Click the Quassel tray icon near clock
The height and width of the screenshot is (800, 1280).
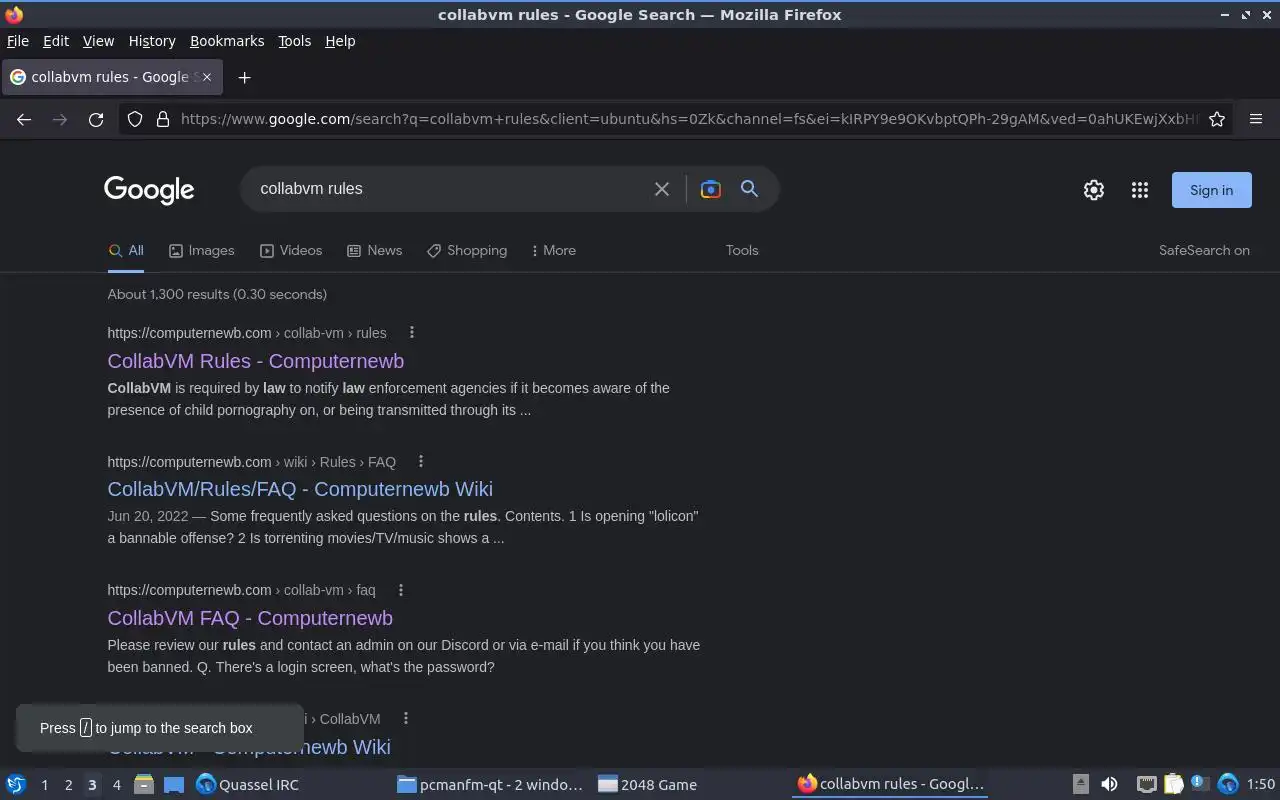1228,785
